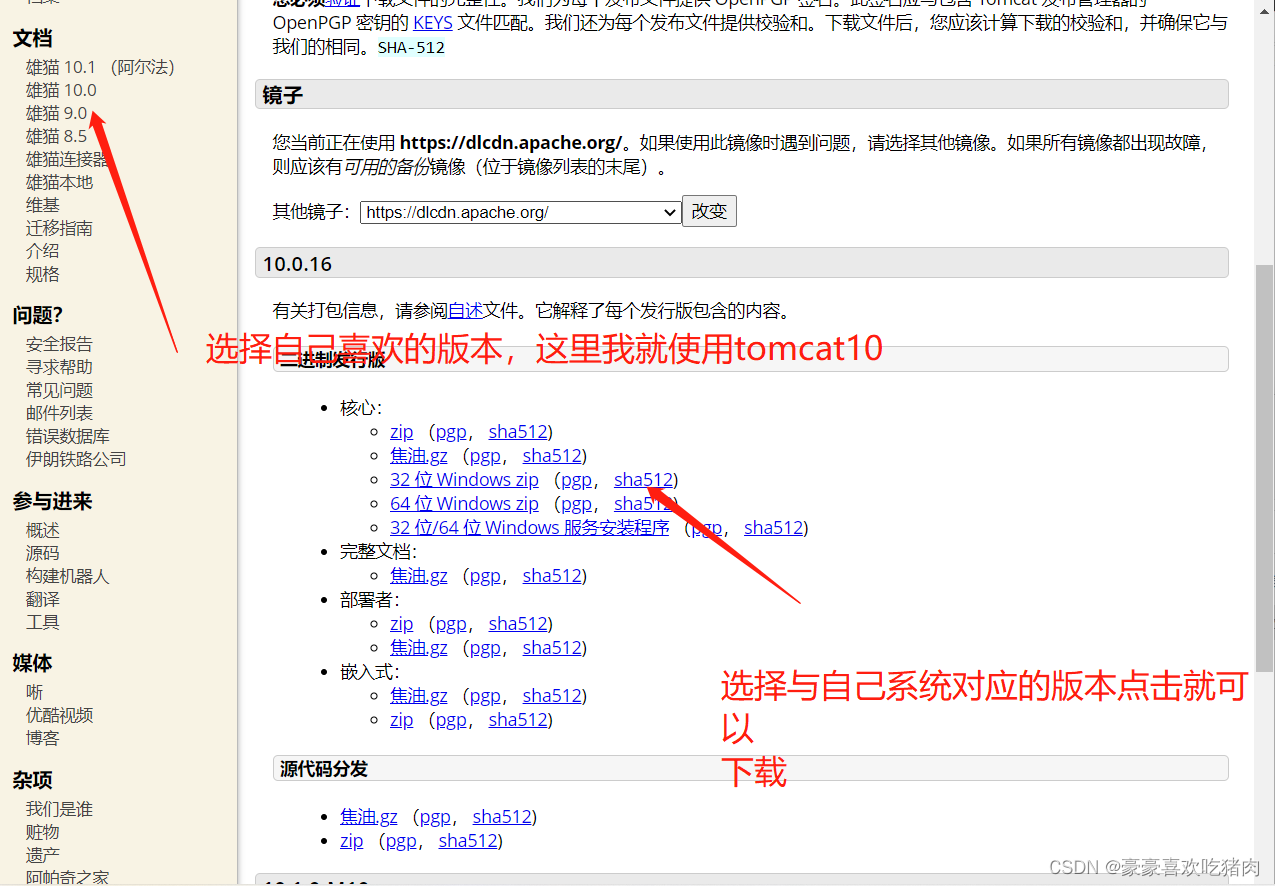Screen dimensions: 1275x886
Task: Open pgp signature for 核心 焦油.gz
Action: point(485,456)
